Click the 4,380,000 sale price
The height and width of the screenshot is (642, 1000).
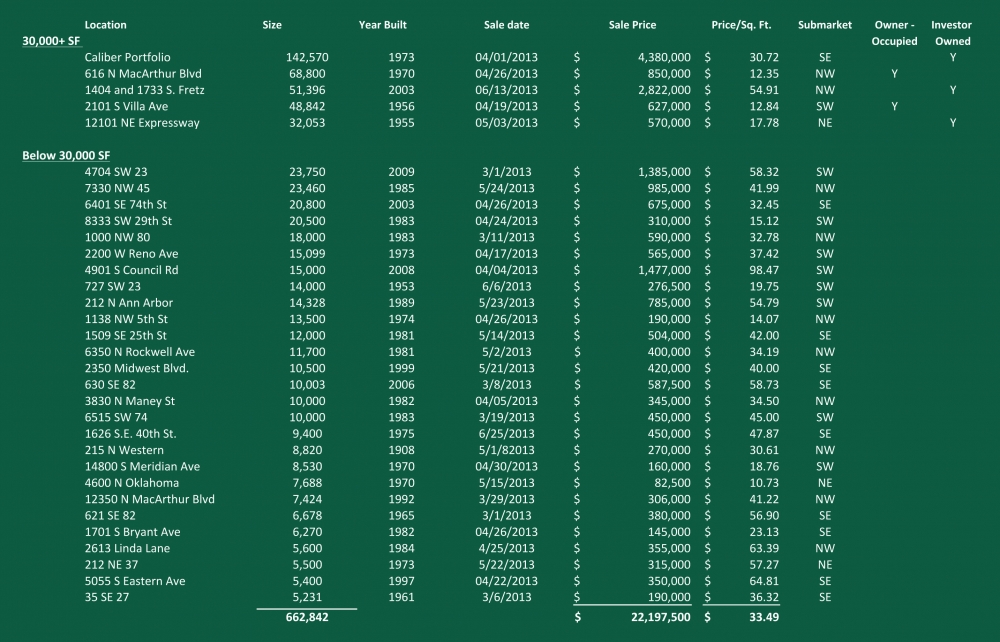click(664, 57)
